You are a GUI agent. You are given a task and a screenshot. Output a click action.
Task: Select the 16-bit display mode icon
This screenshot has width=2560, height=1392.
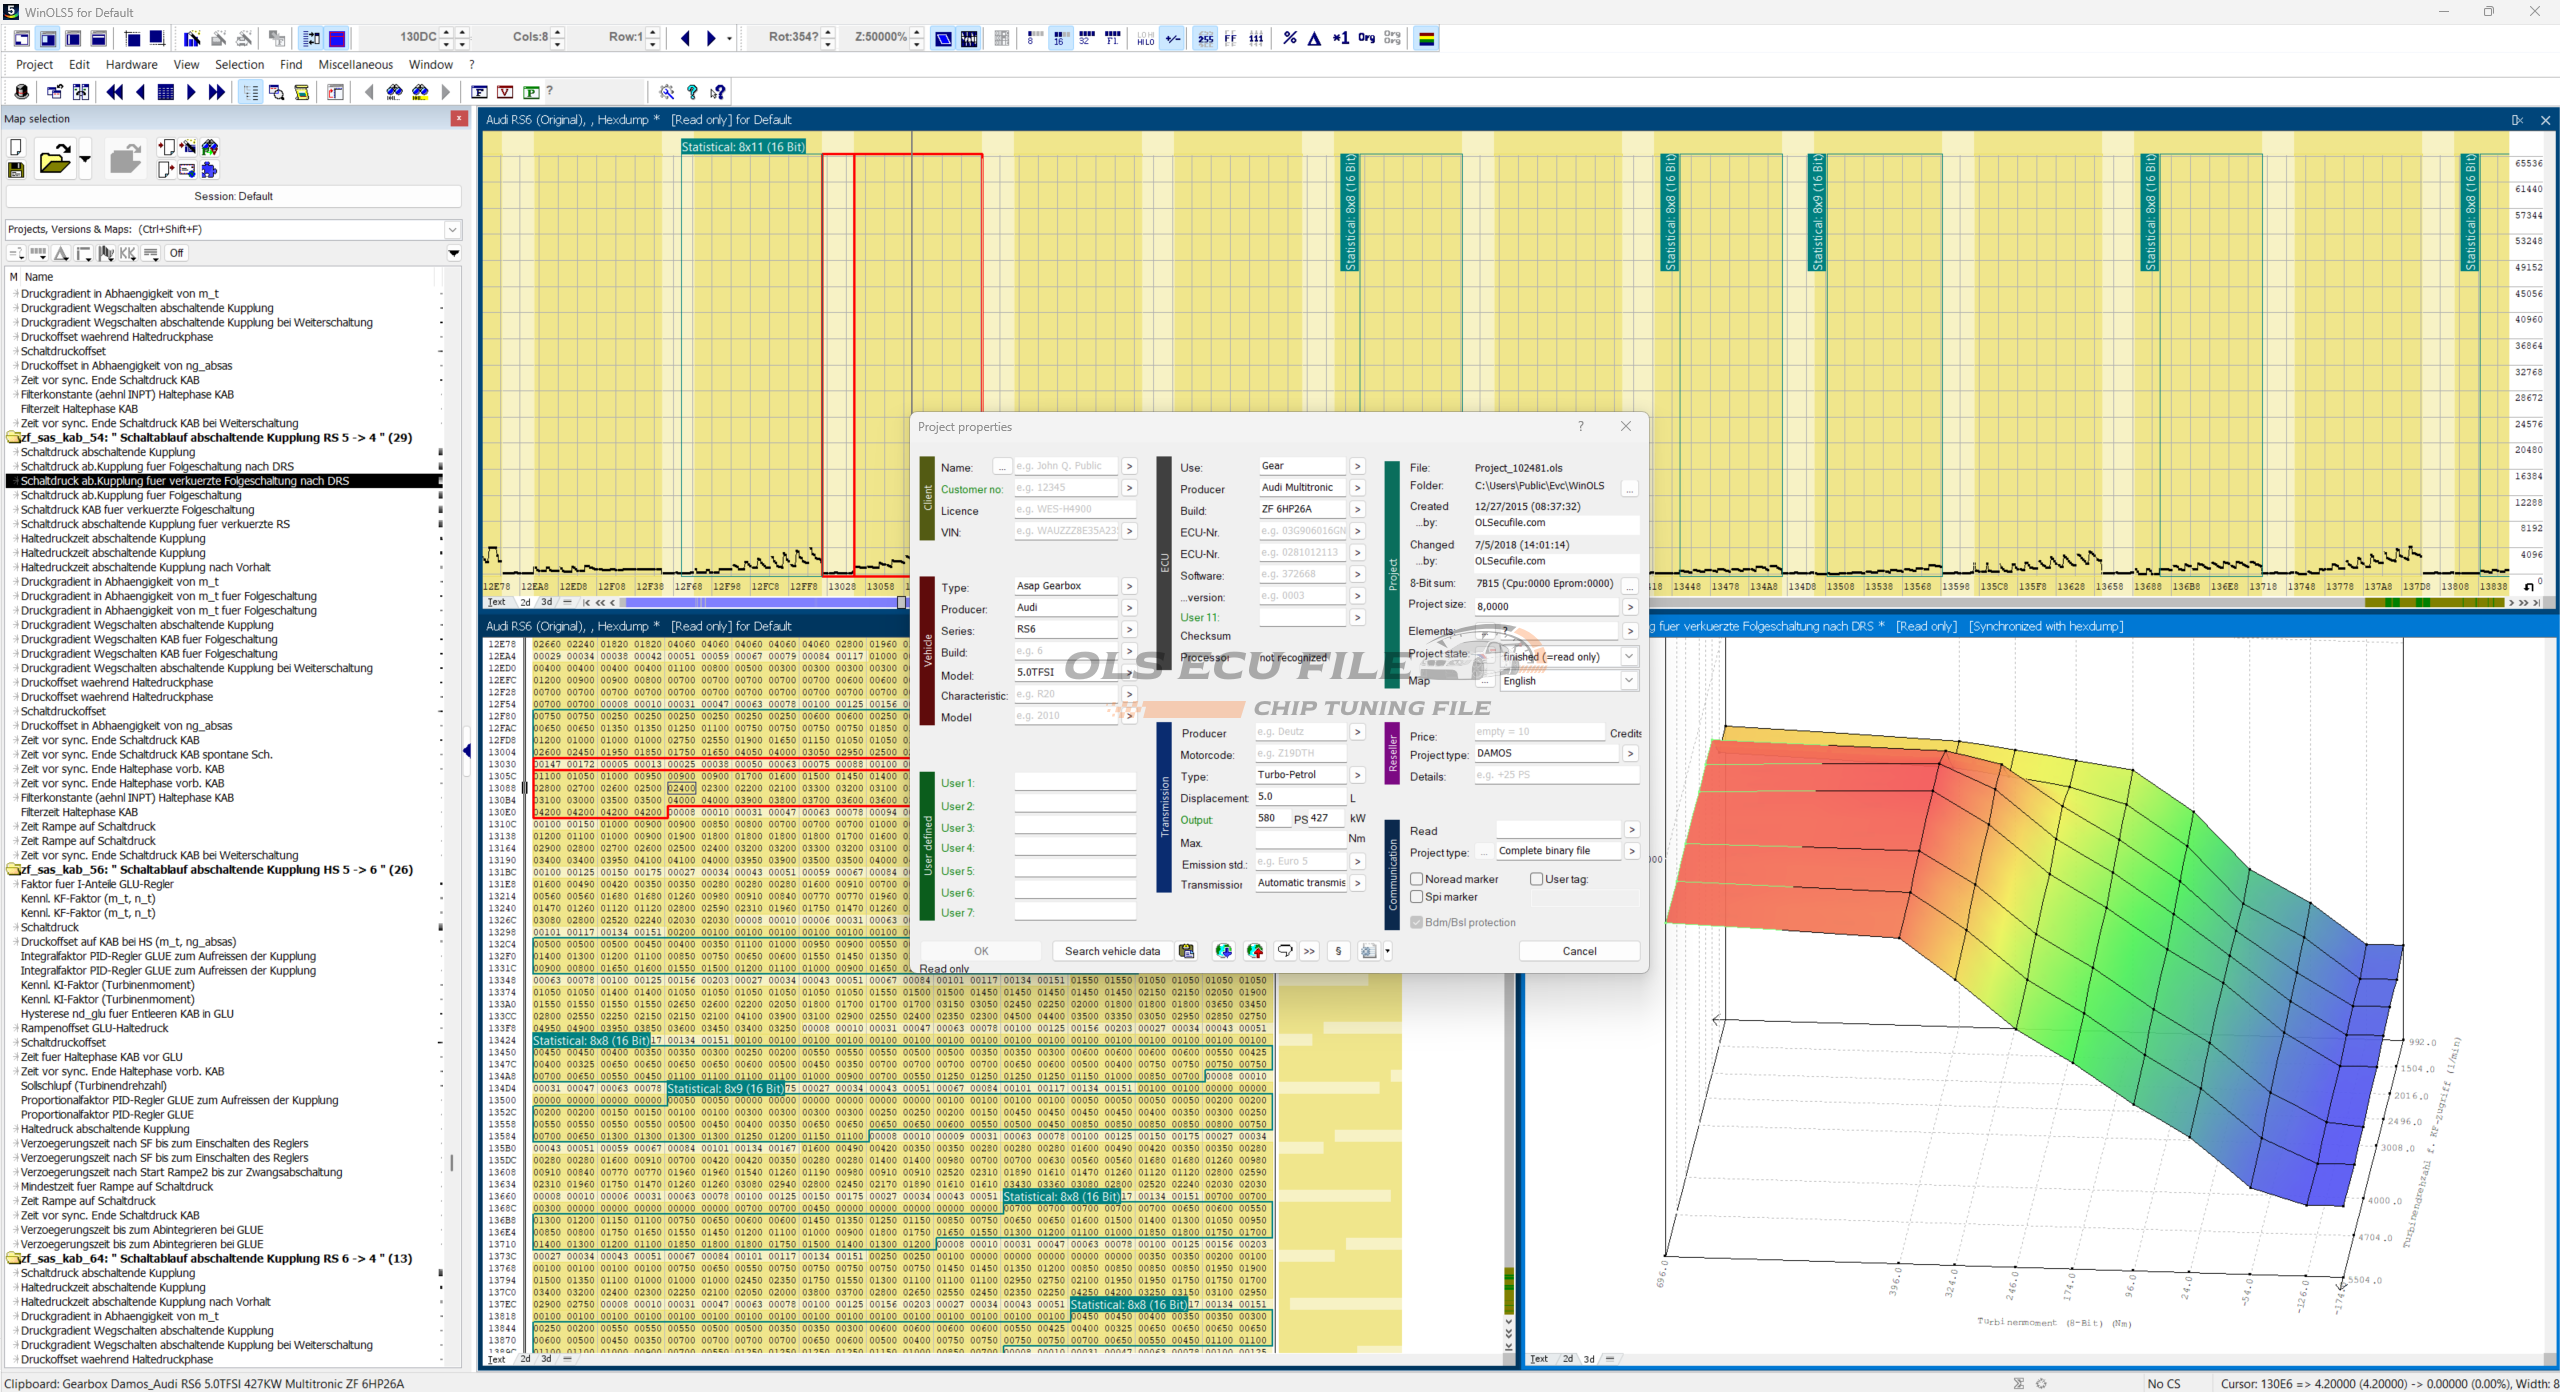pos(1059,38)
